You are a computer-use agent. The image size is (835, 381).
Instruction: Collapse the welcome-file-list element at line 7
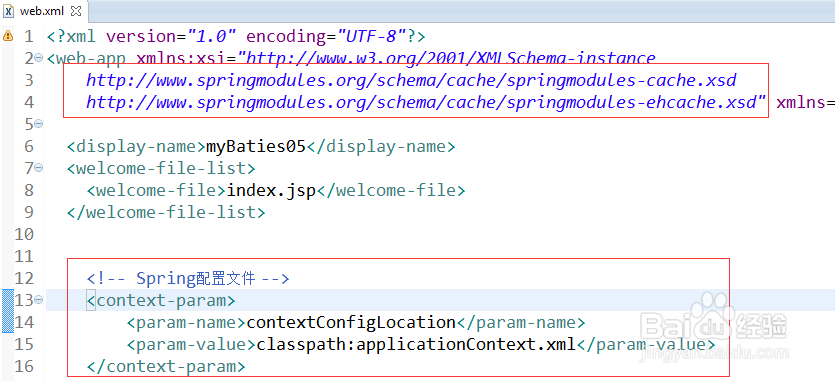point(38,168)
